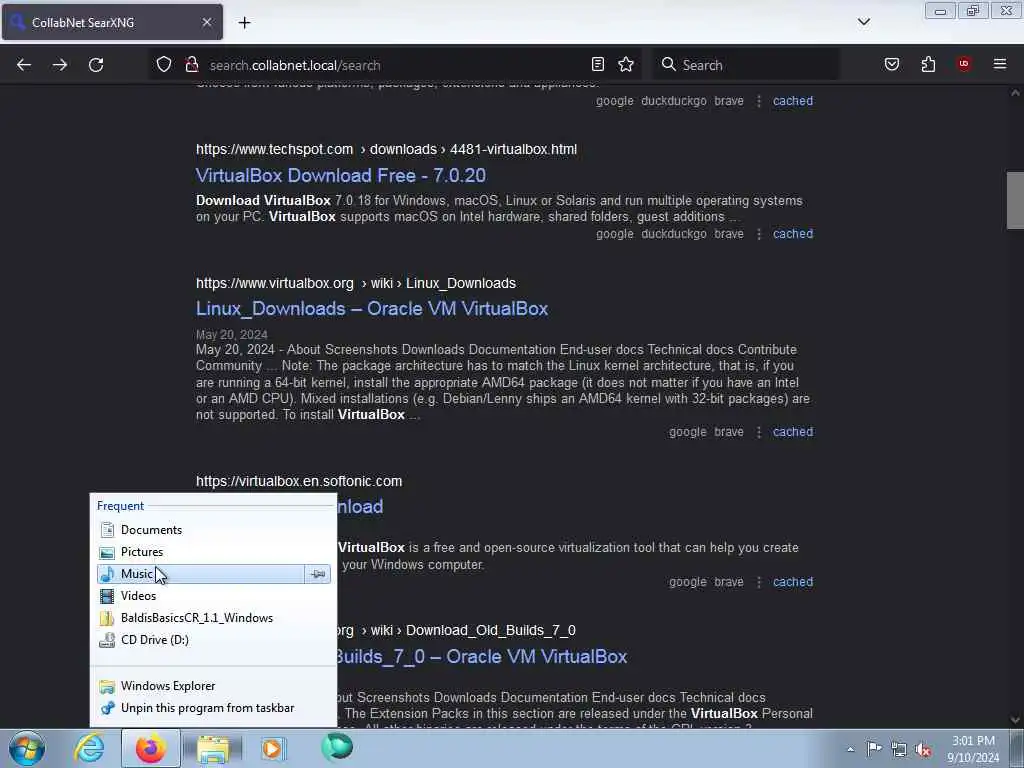Focus the Firefox Search box
Screen dimensions: 1024x768
(746, 65)
